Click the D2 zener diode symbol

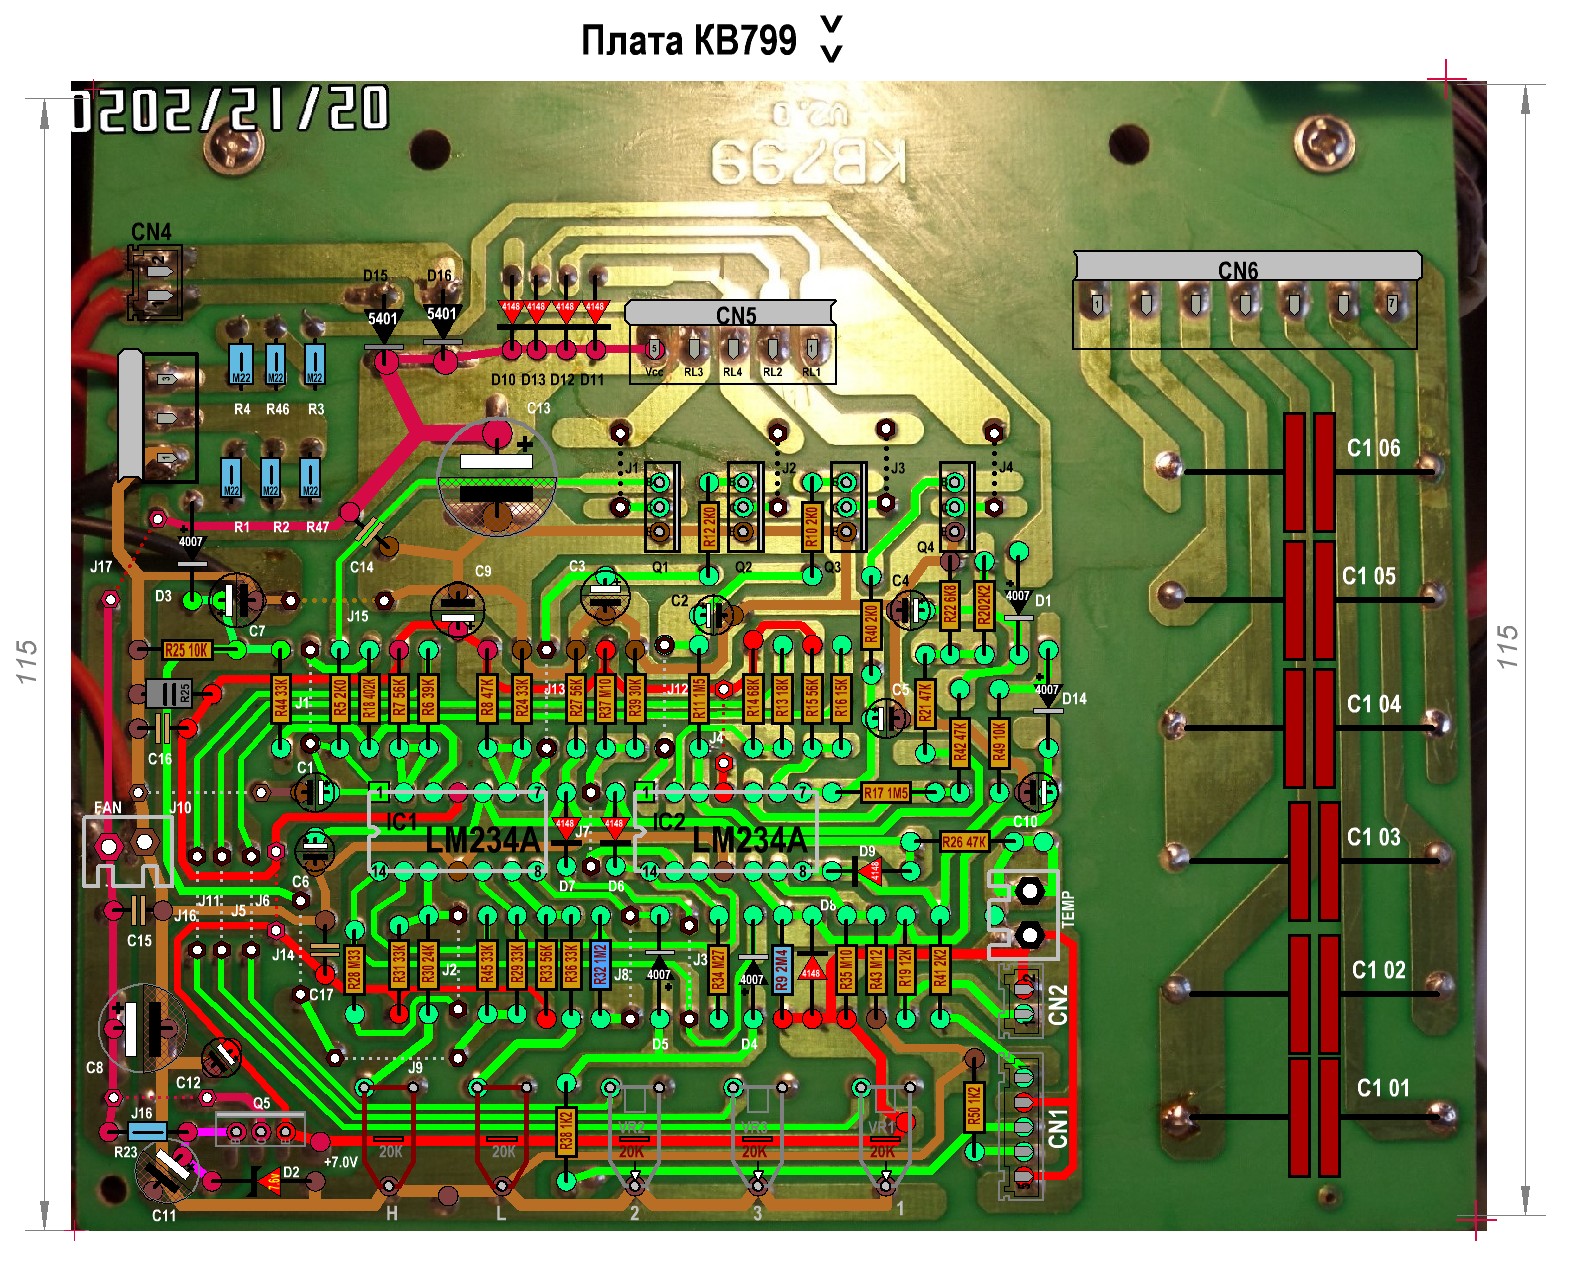click(x=265, y=1181)
